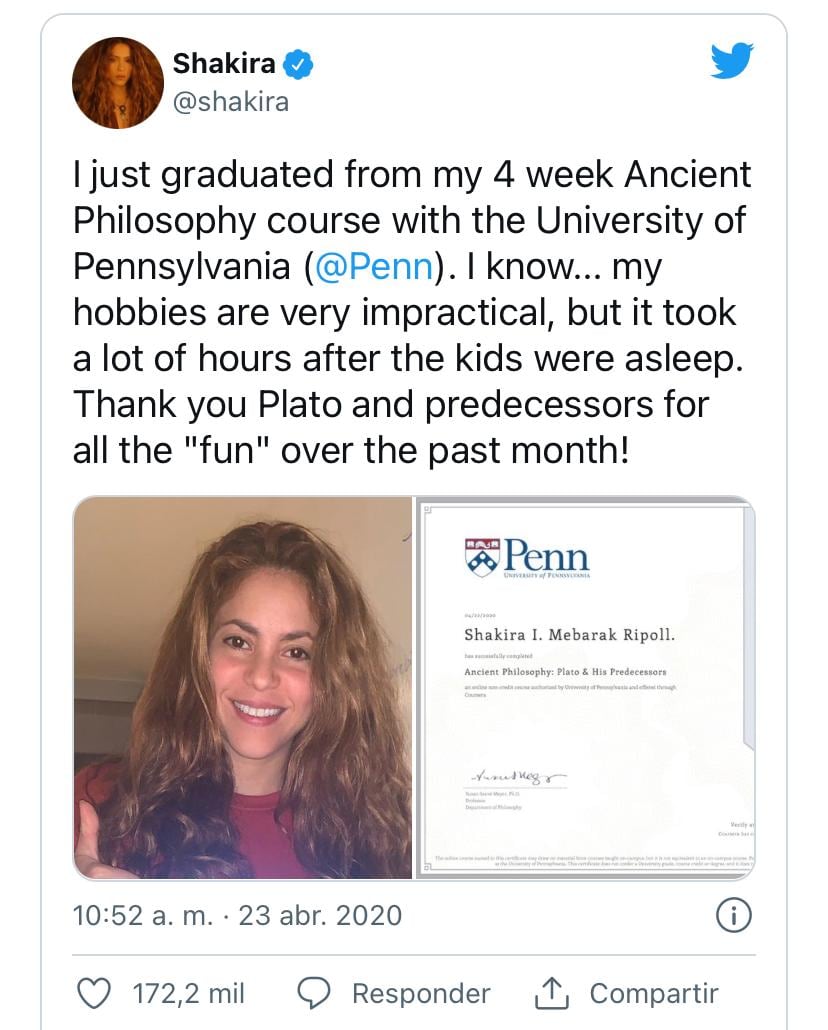Screen dimensions: 828x1030
Task: Click the Penn shield logo on certificate
Action: coord(481,557)
